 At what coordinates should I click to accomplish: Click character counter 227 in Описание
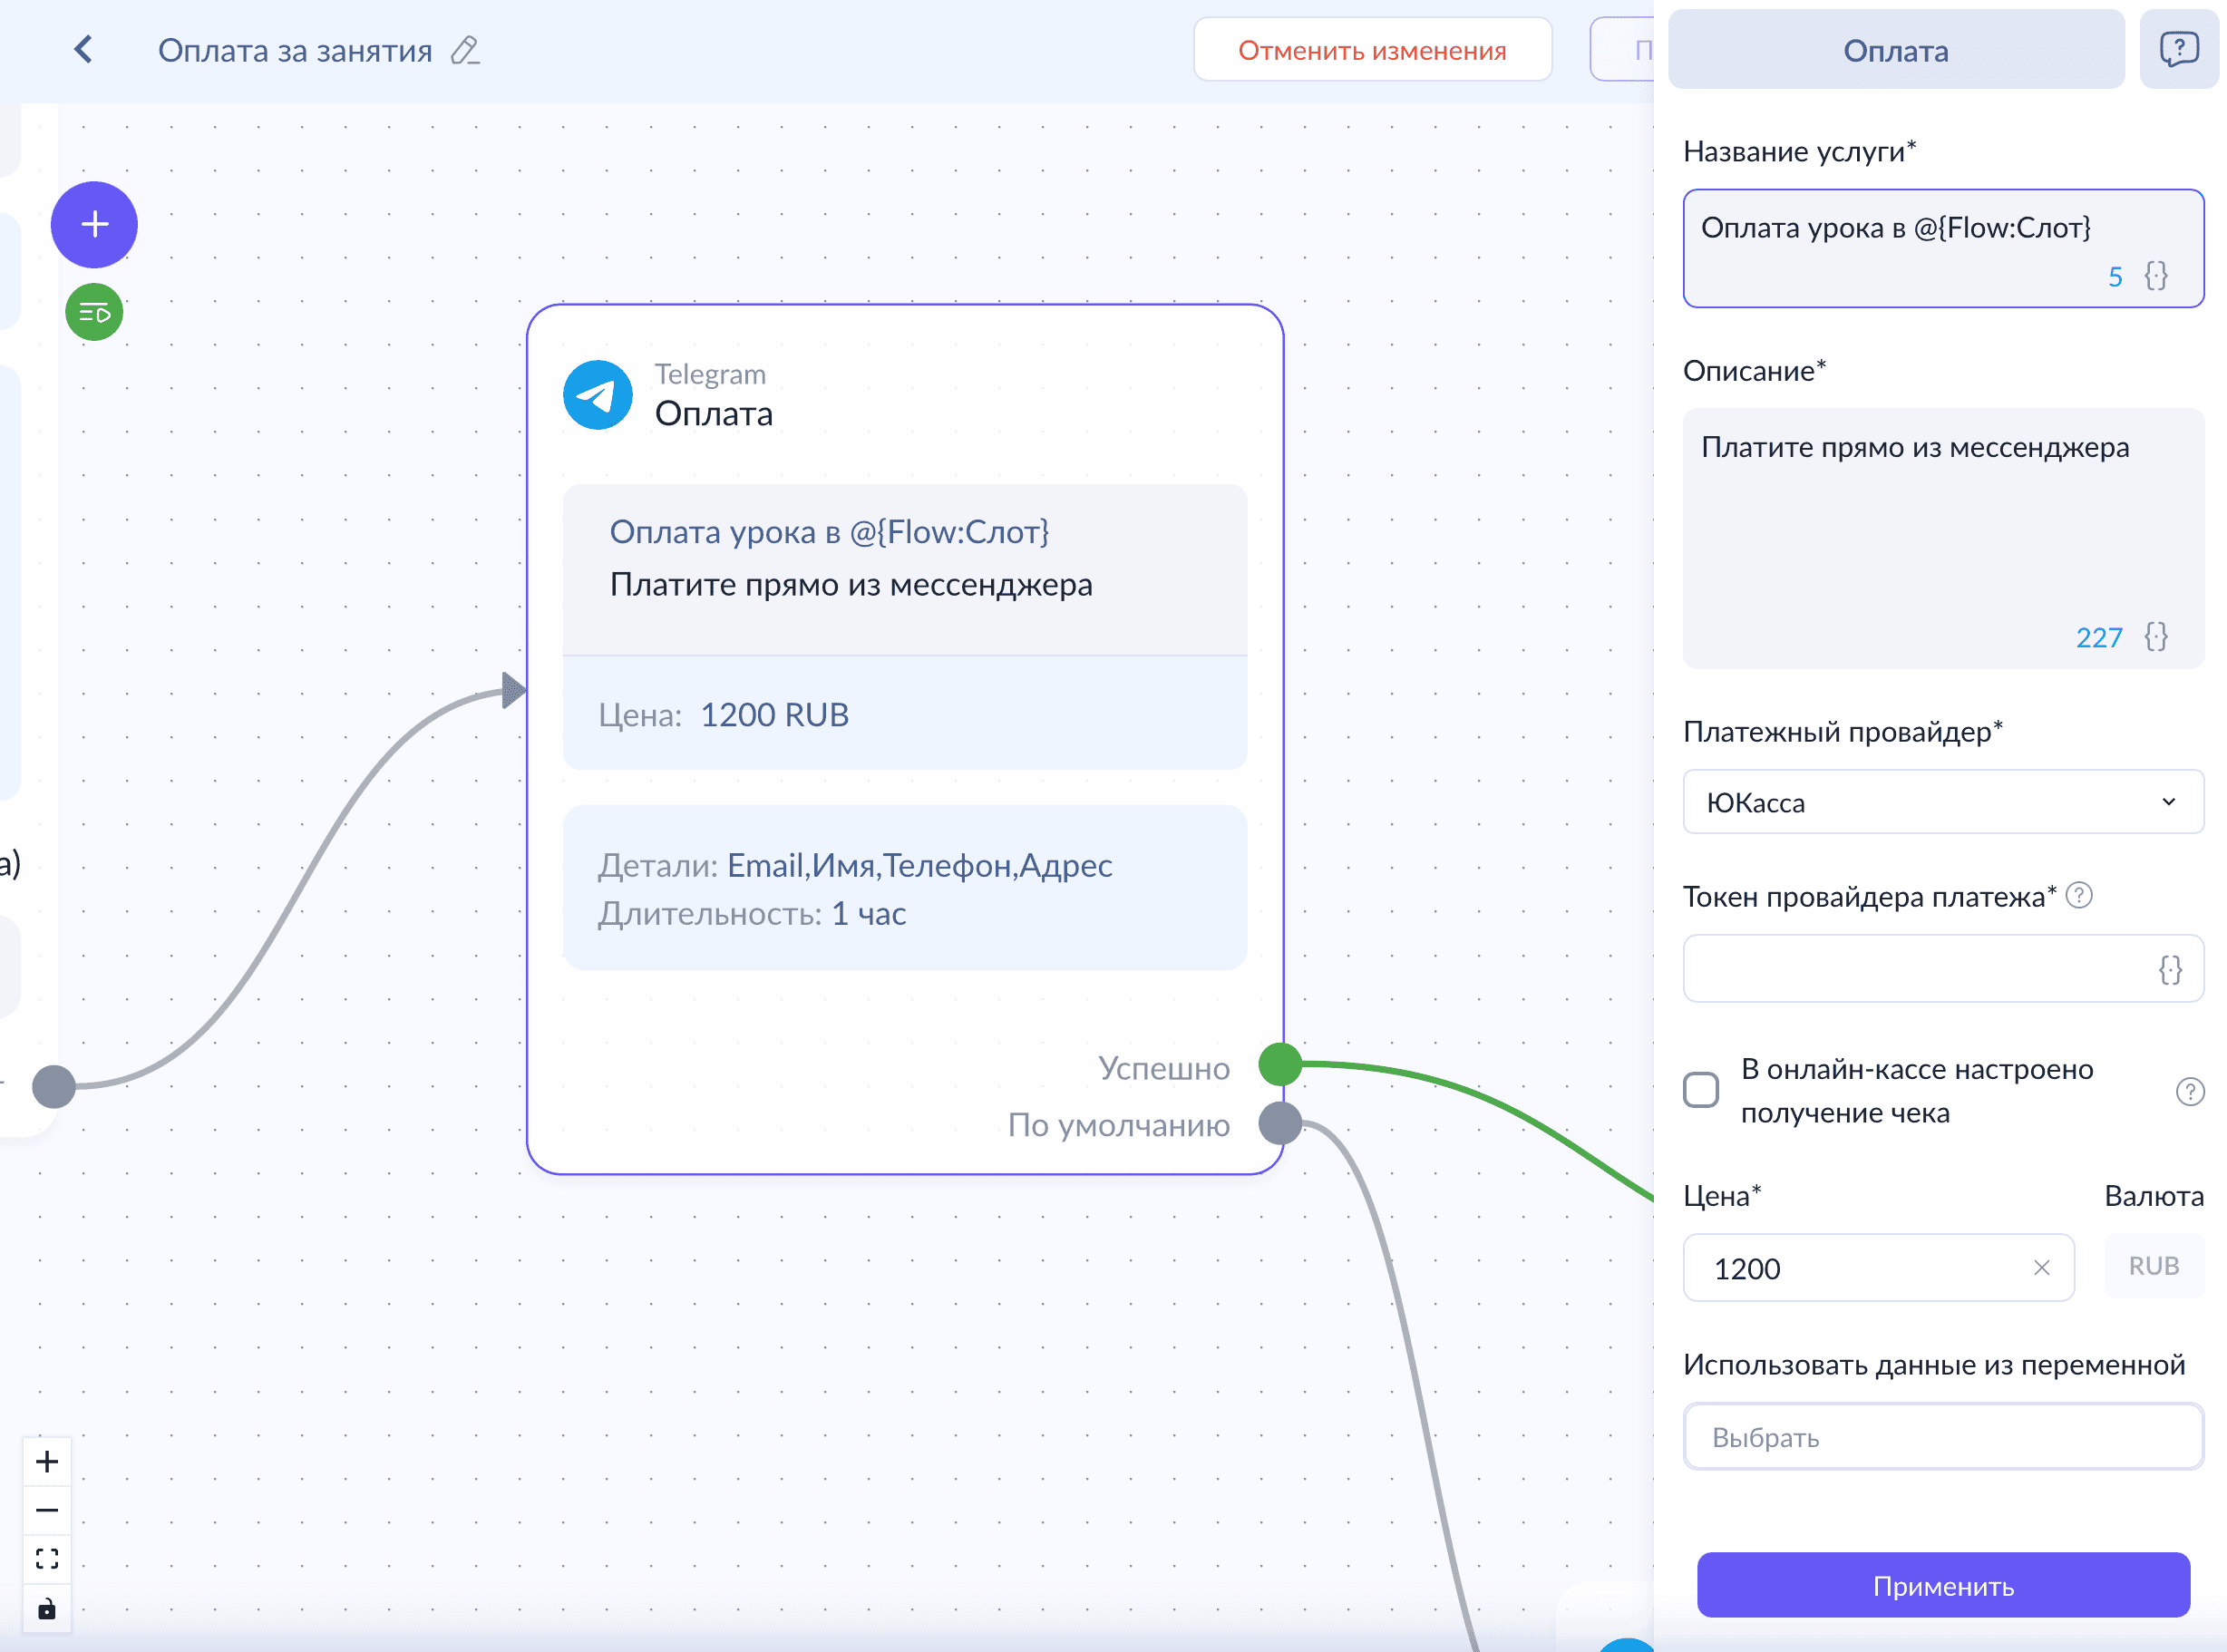coord(2098,637)
